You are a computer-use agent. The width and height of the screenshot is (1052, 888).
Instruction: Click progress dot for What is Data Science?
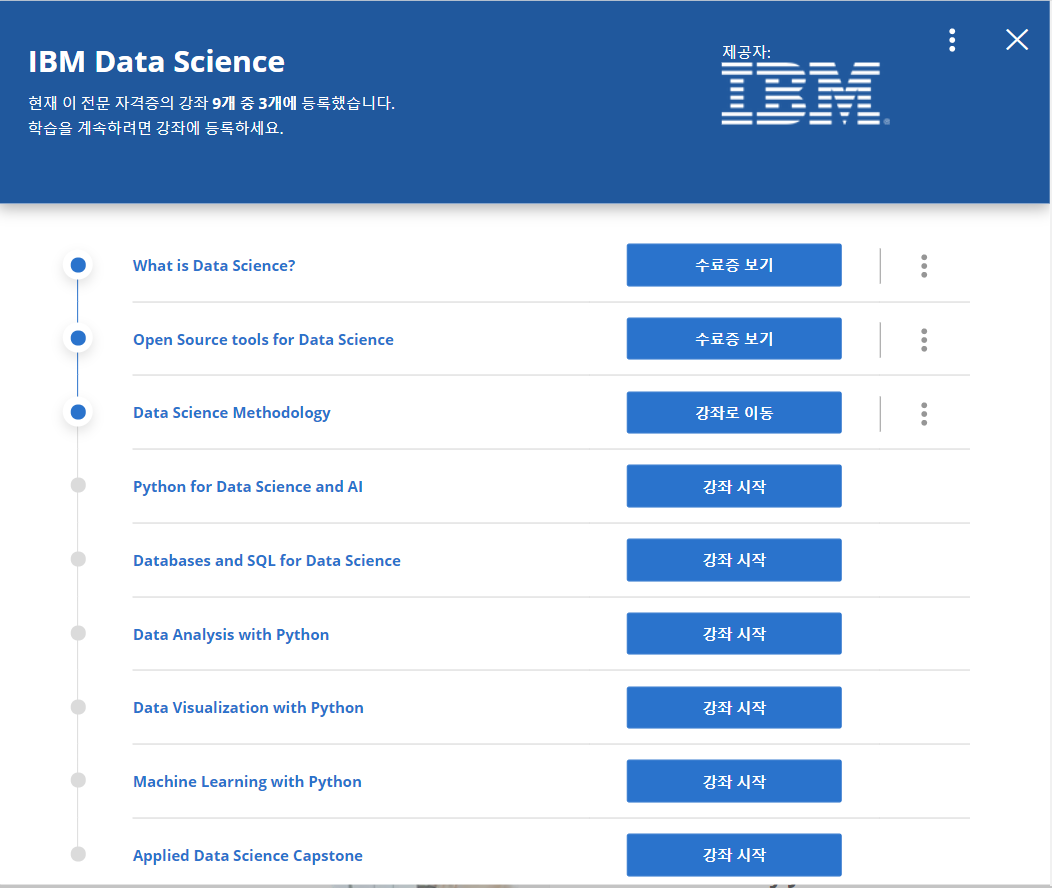click(x=78, y=266)
